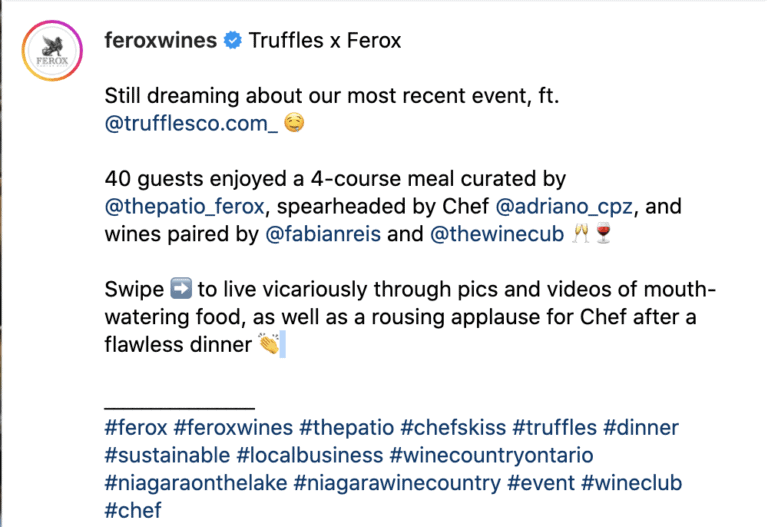The width and height of the screenshot is (768, 527).
Task: Click the clinking glasses emoji
Action: (x=581, y=233)
